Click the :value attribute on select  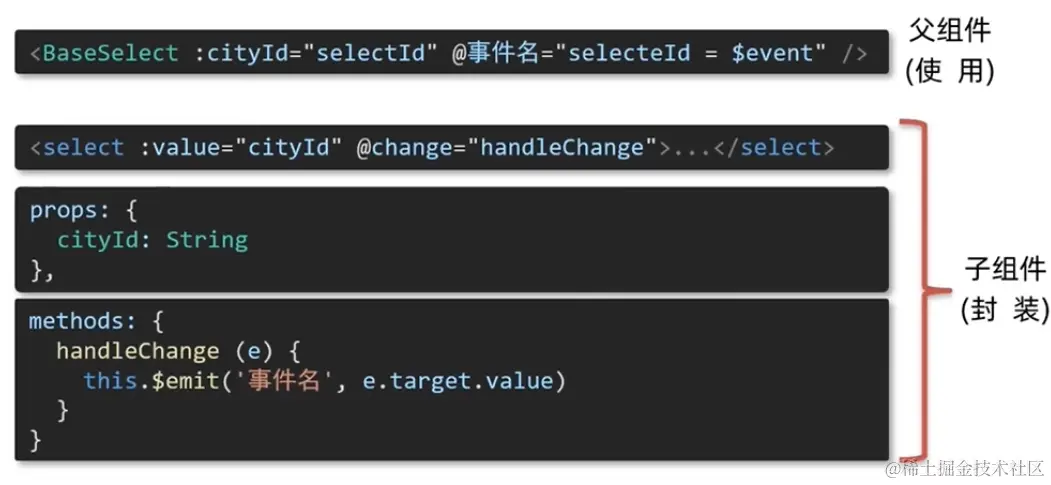(178, 148)
